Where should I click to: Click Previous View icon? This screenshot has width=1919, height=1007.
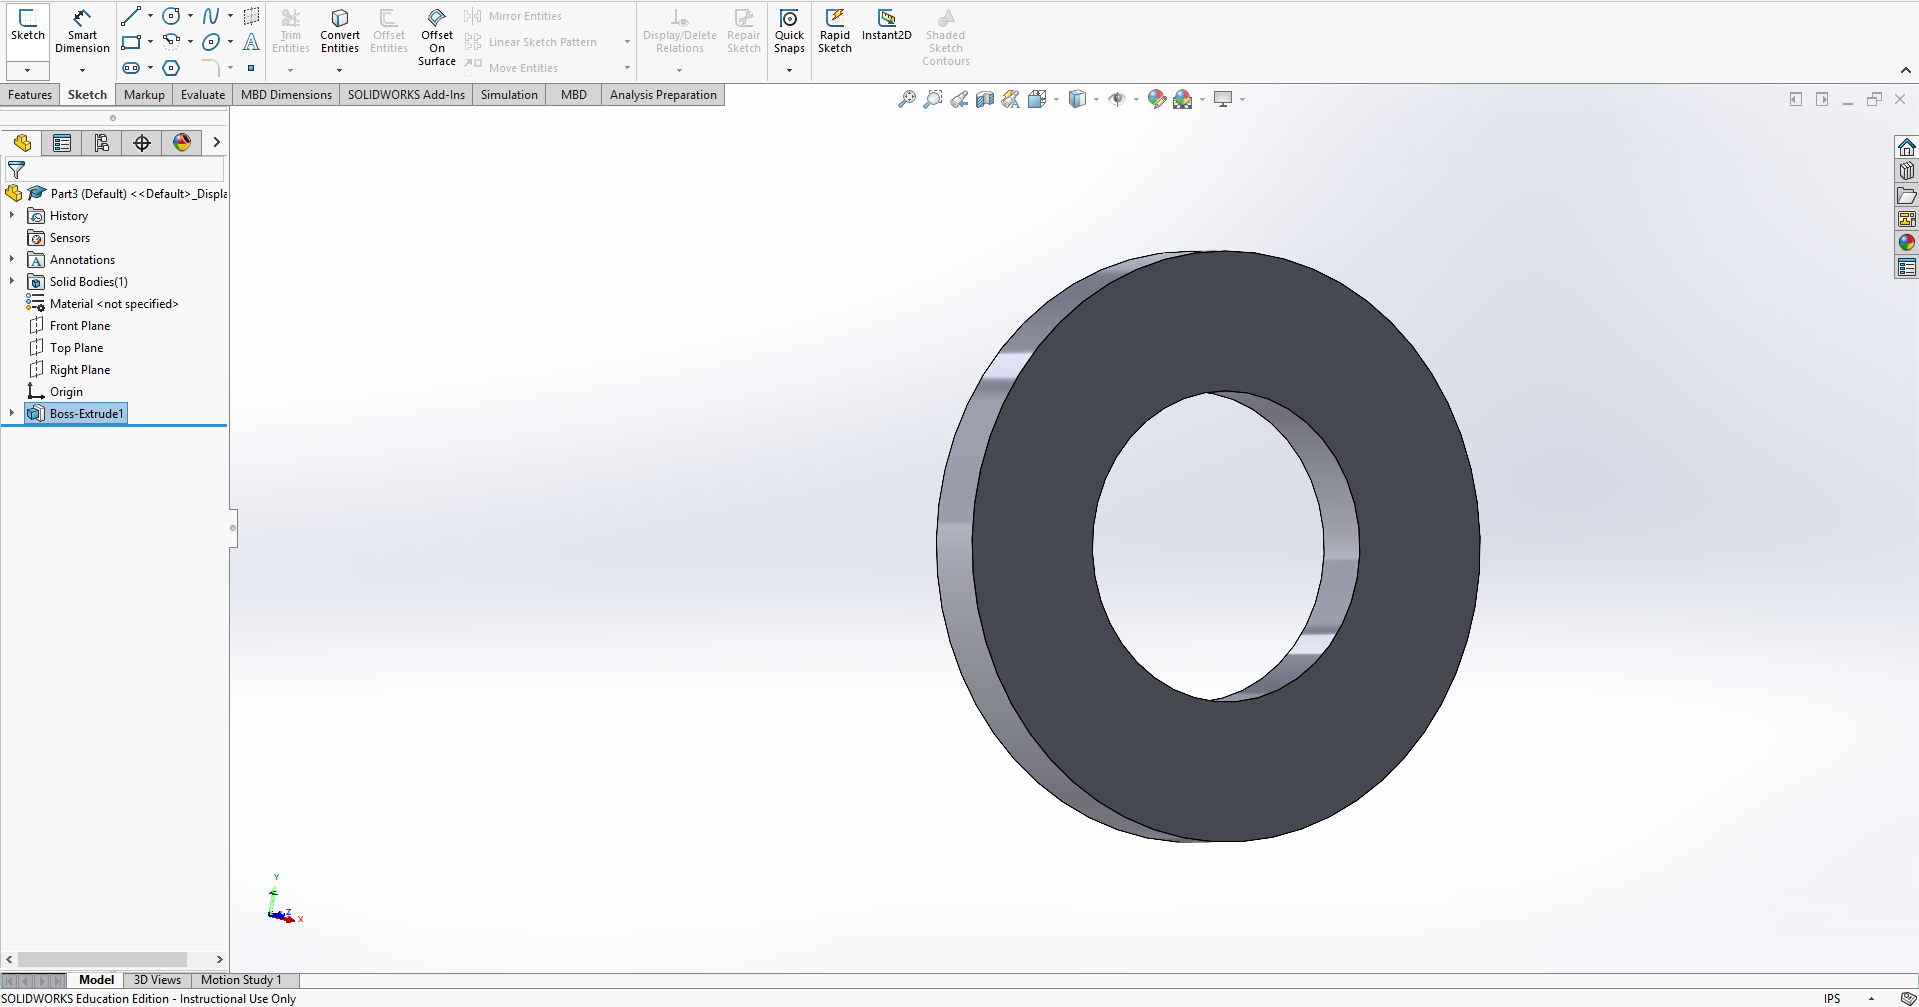pyautogui.click(x=959, y=99)
